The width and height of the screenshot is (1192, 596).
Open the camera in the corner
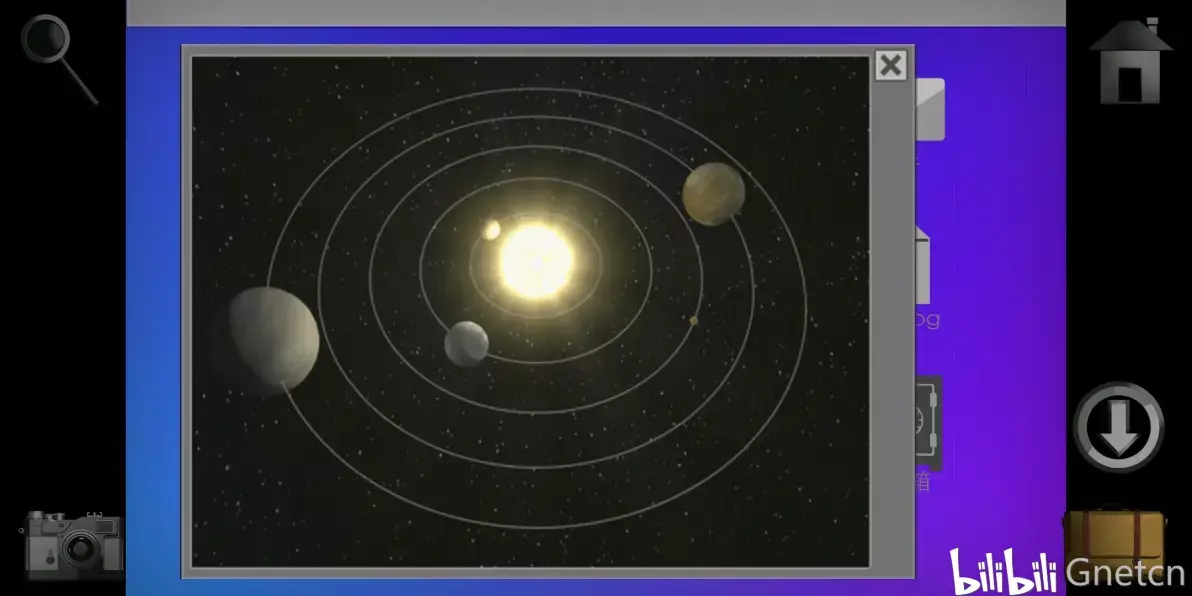point(73,545)
